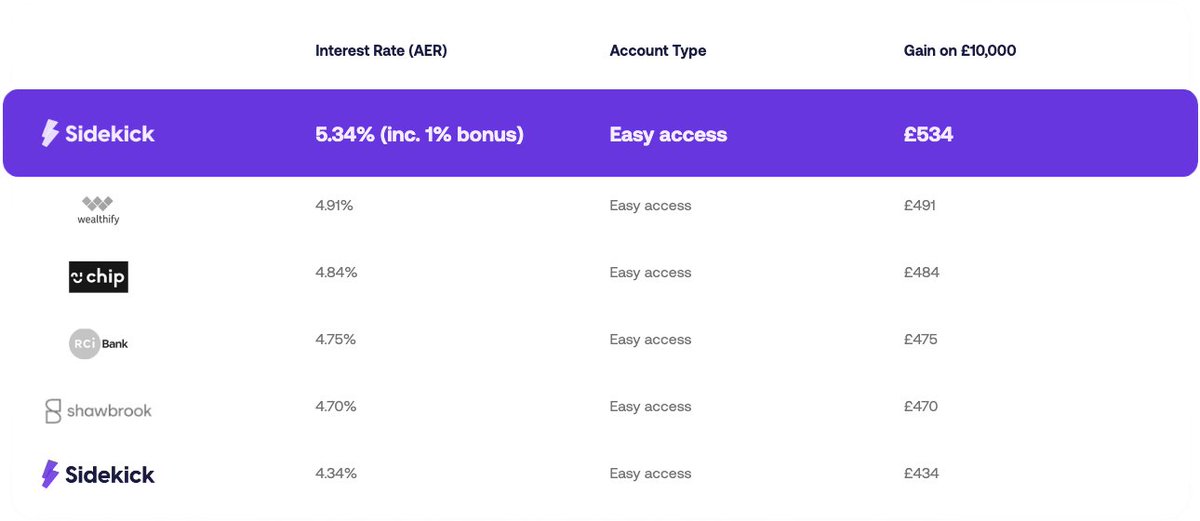Viewport: 1200px width, 521px height.
Task: Click the bottom Sidekick logo
Action: tap(98, 474)
